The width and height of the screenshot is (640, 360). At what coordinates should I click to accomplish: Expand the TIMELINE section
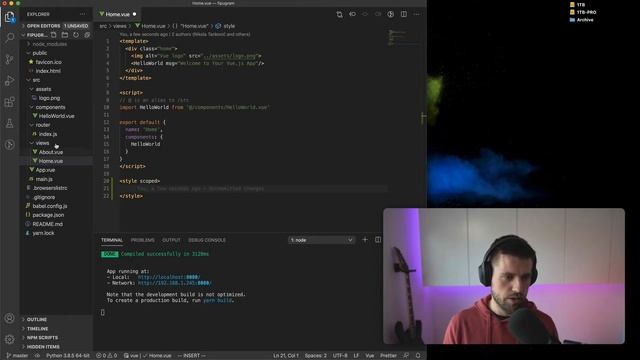57,329
